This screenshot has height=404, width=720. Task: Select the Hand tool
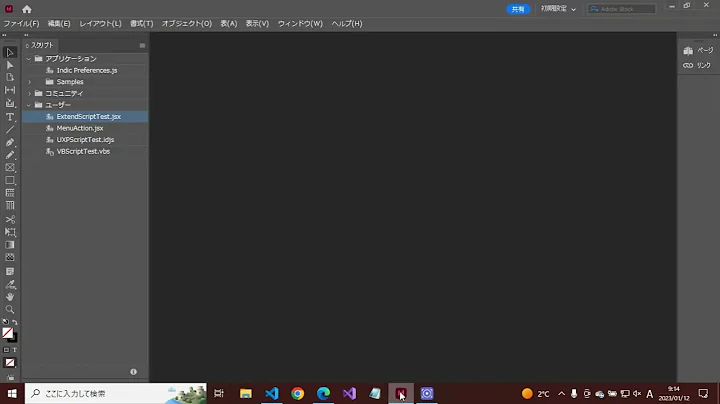tap(10, 297)
